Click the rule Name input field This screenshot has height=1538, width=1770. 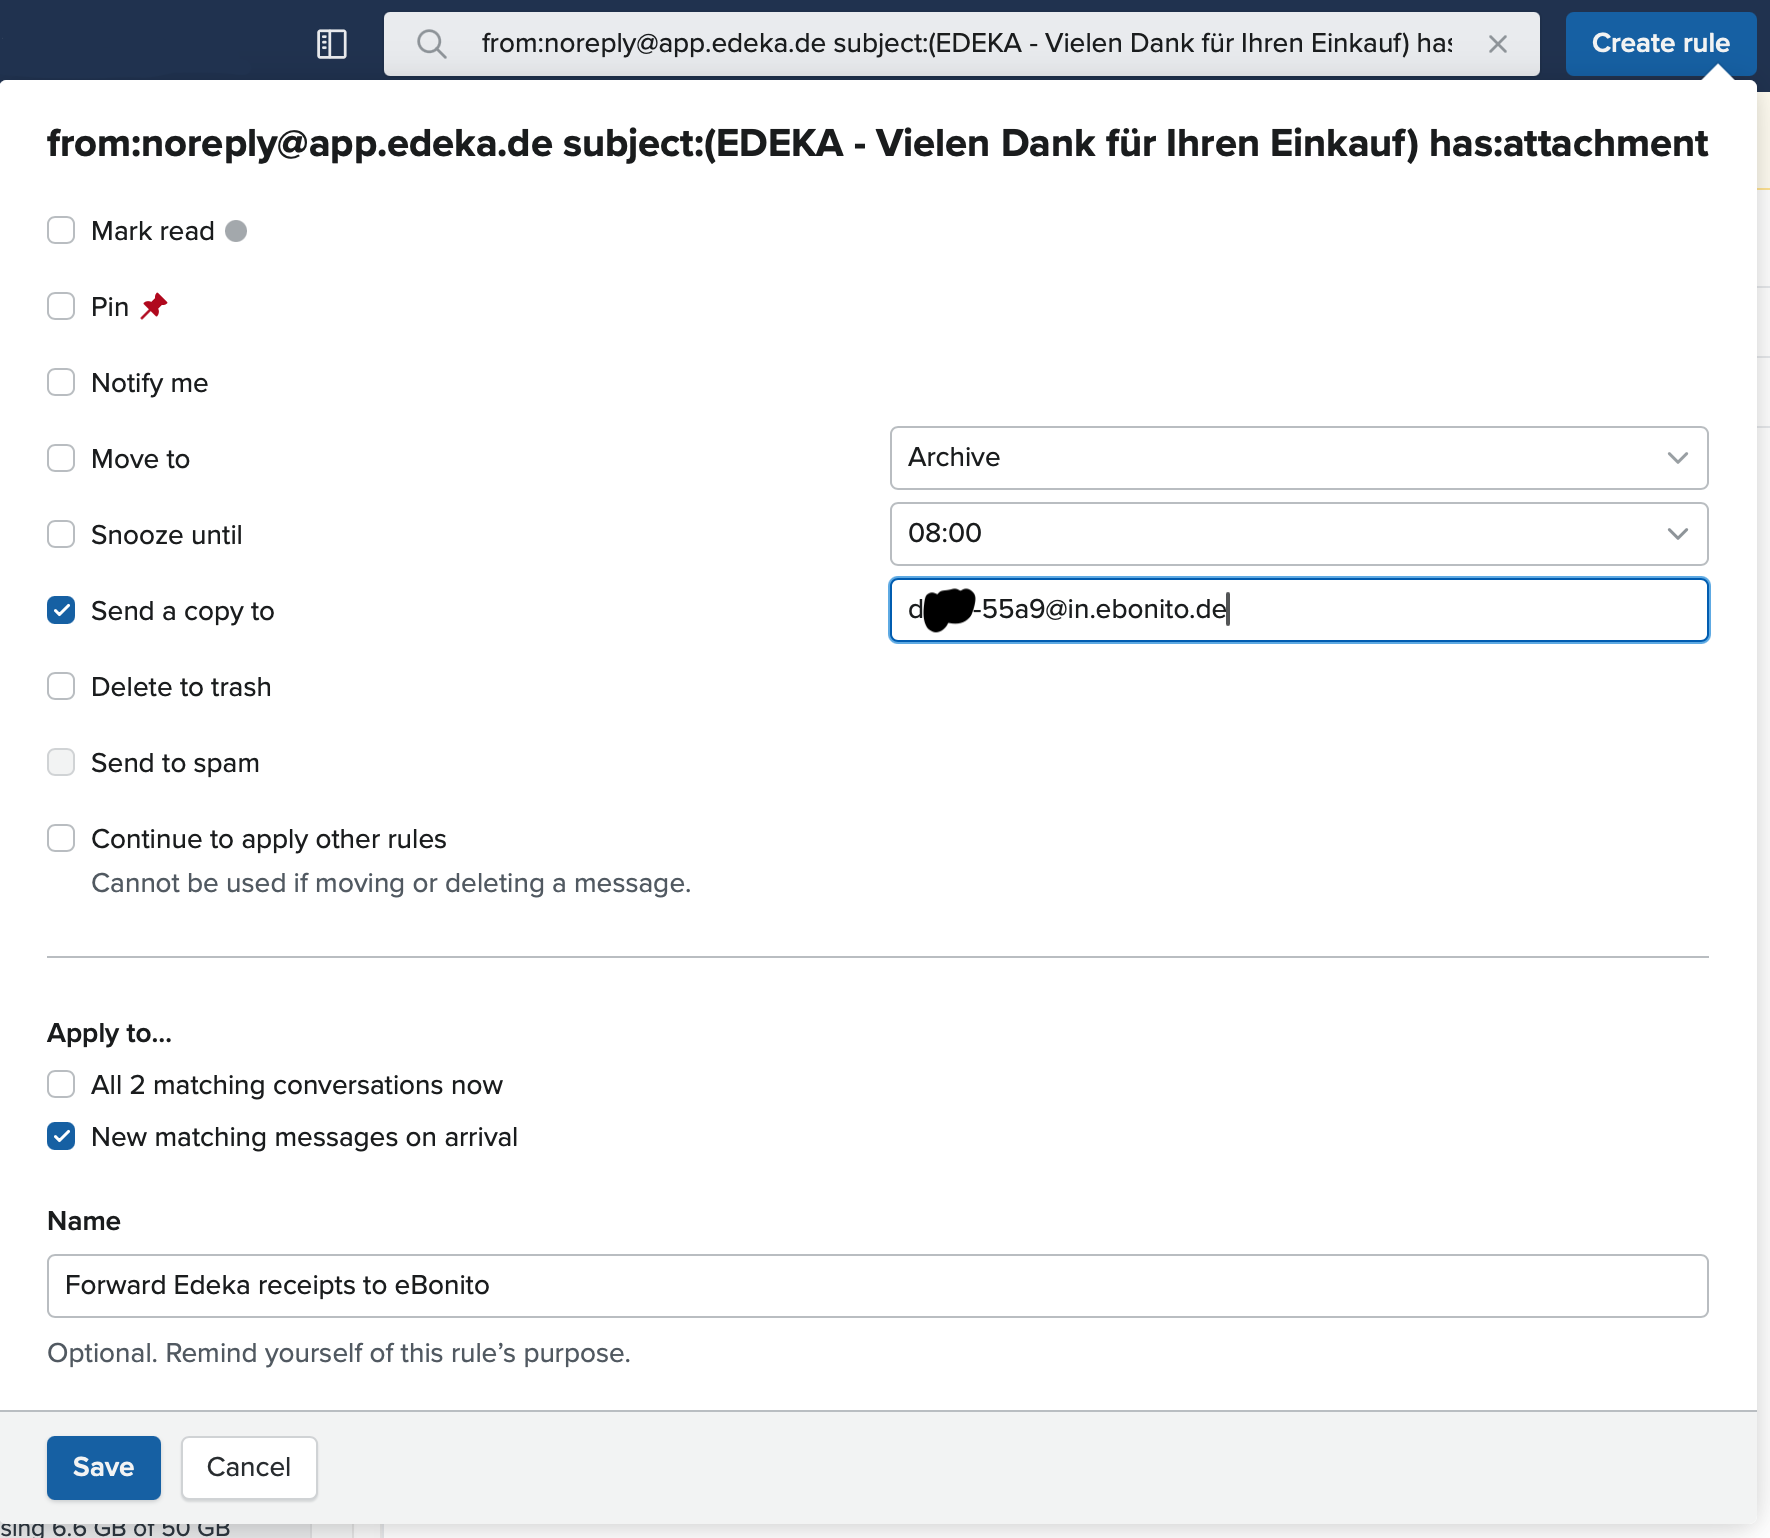coord(877,1286)
